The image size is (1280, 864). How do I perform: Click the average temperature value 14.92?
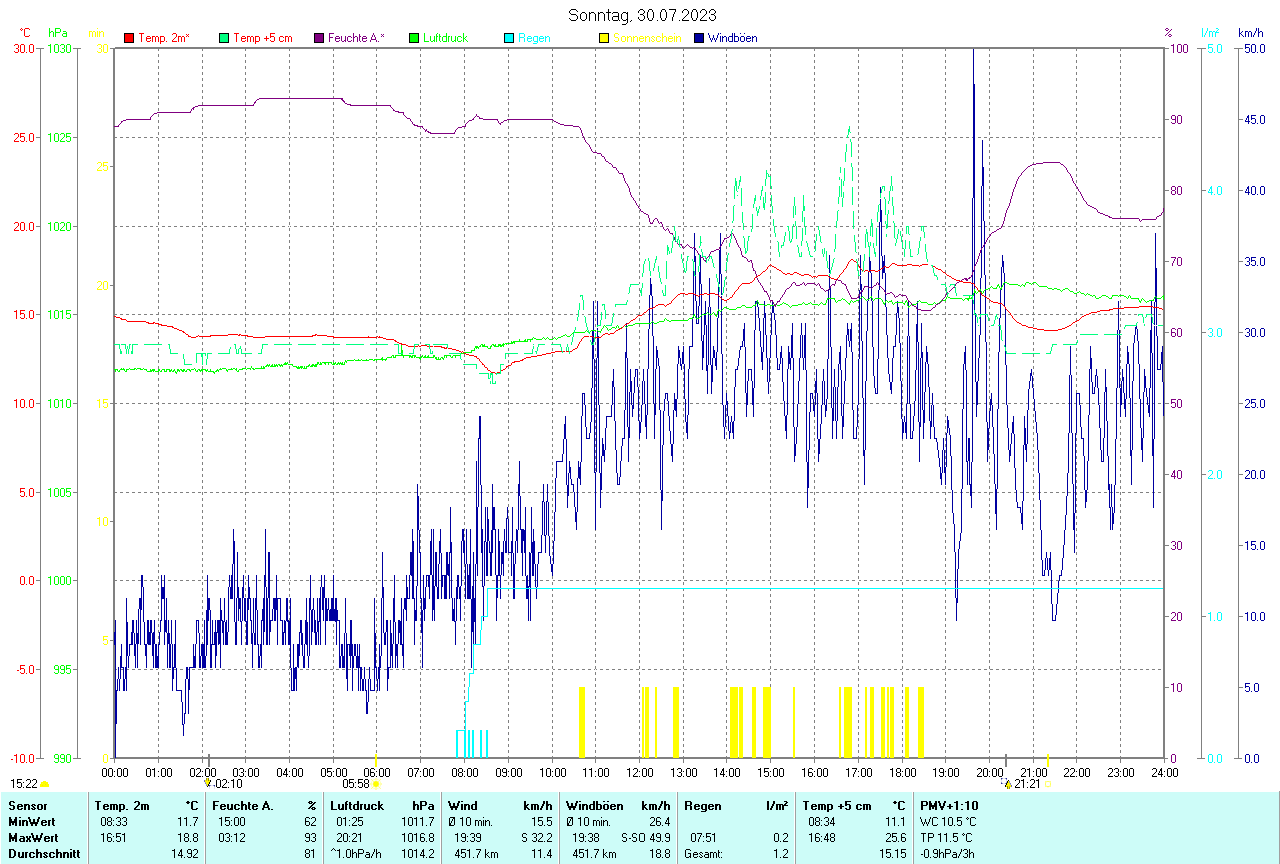tap(184, 853)
